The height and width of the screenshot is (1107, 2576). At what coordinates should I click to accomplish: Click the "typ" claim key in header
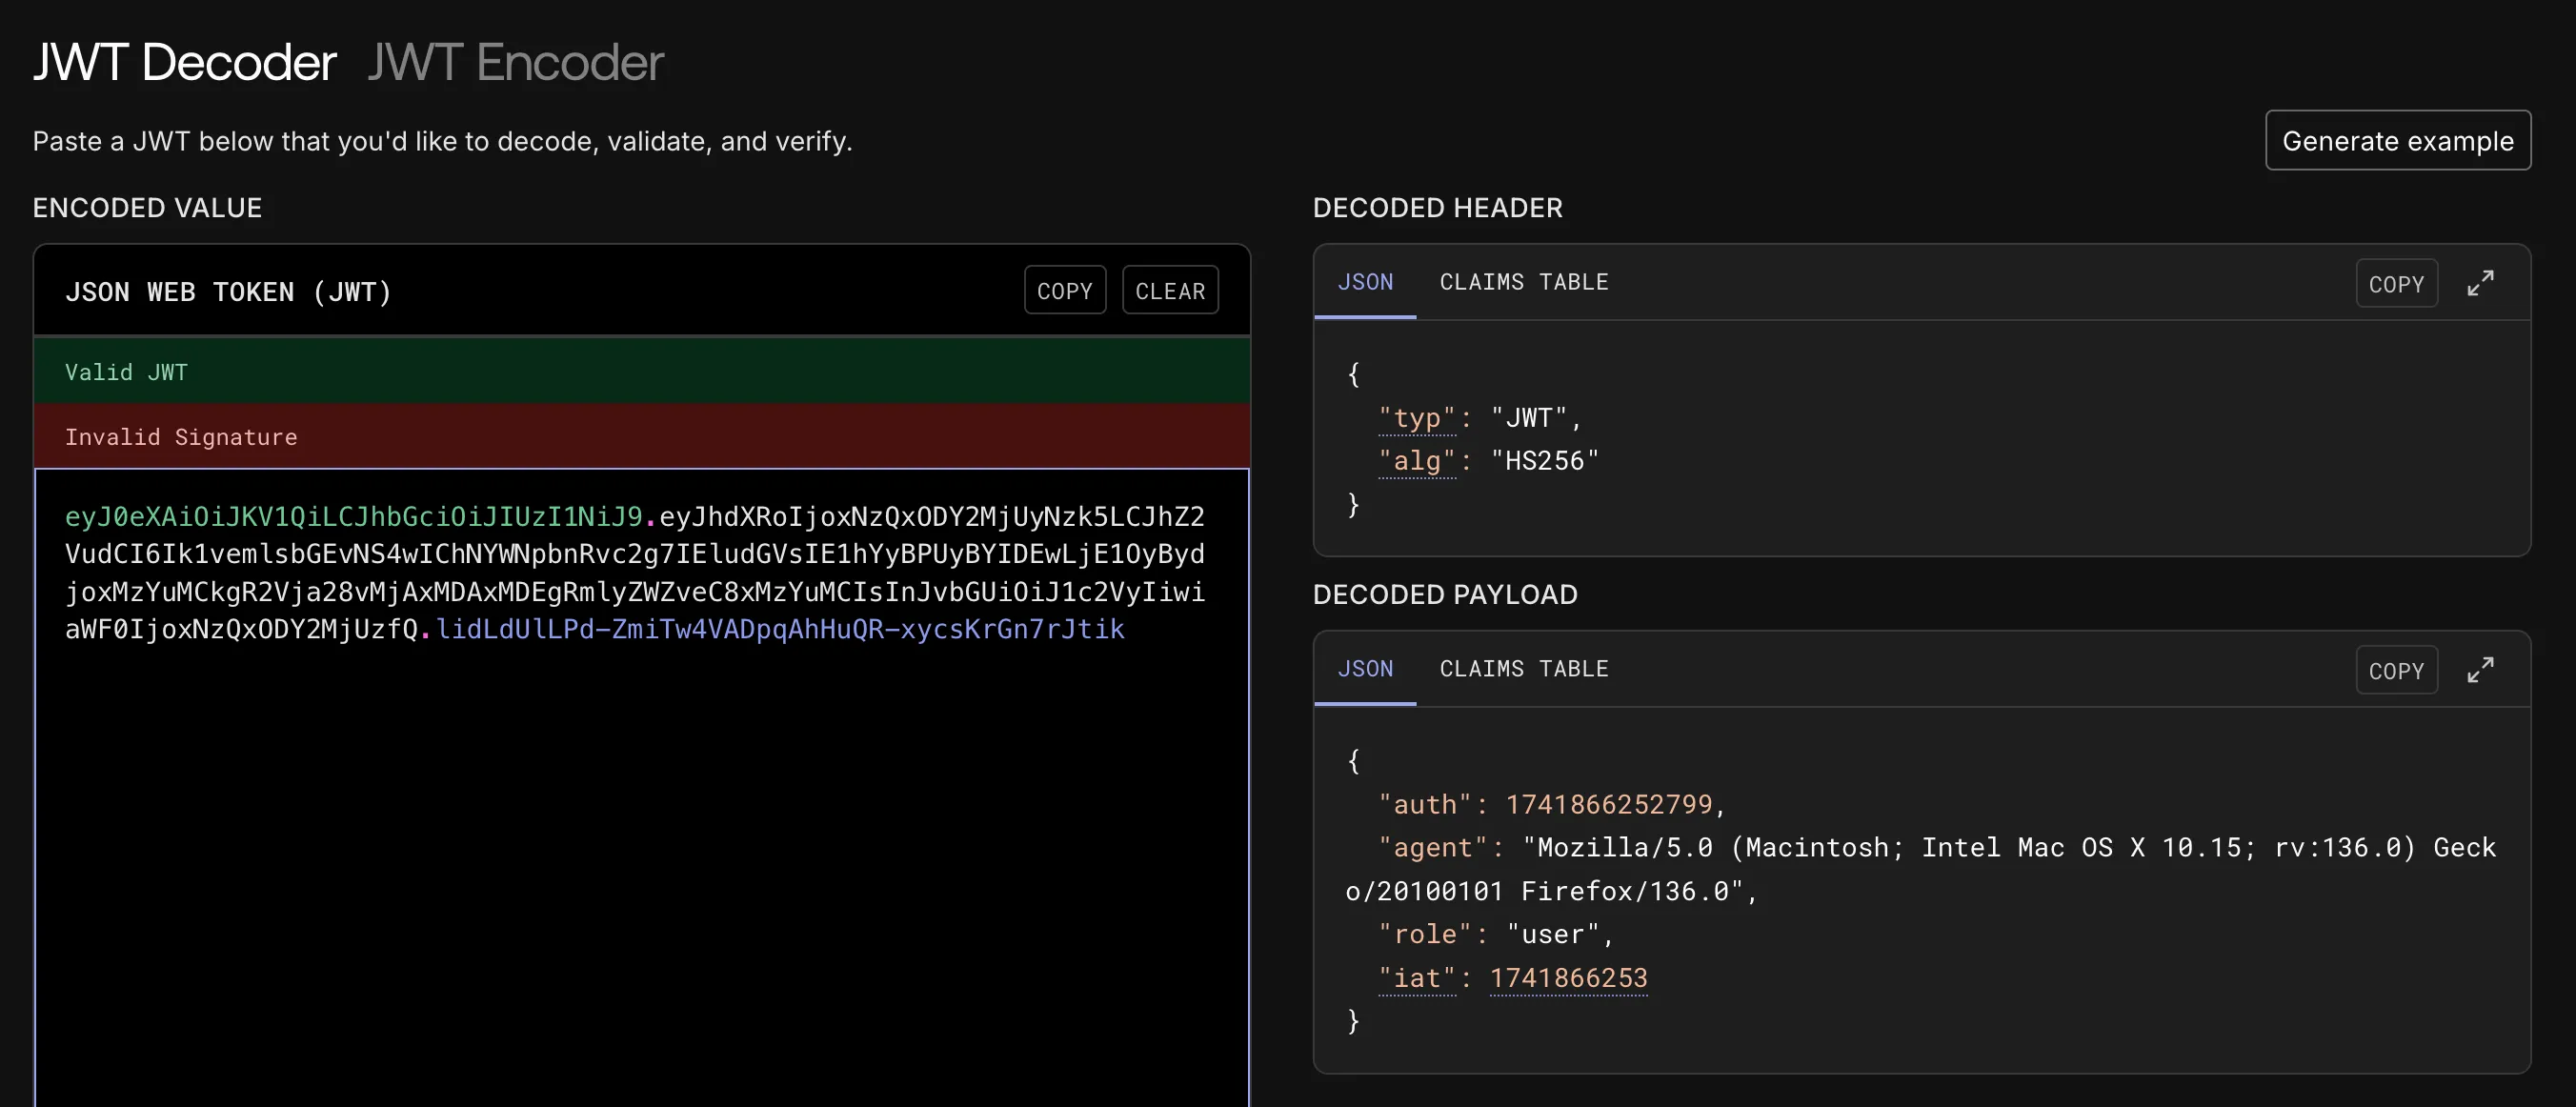point(1416,418)
